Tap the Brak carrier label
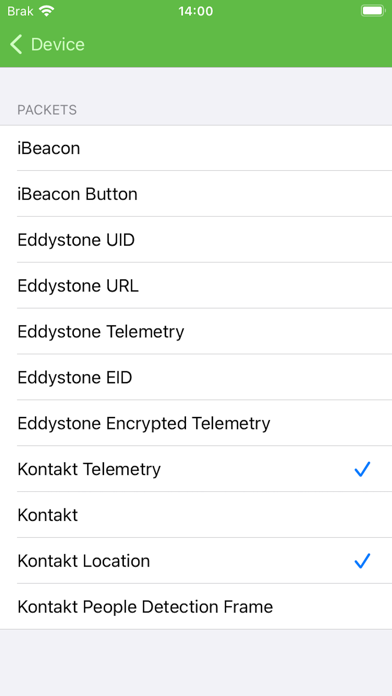This screenshot has width=392, height=696. [20, 11]
